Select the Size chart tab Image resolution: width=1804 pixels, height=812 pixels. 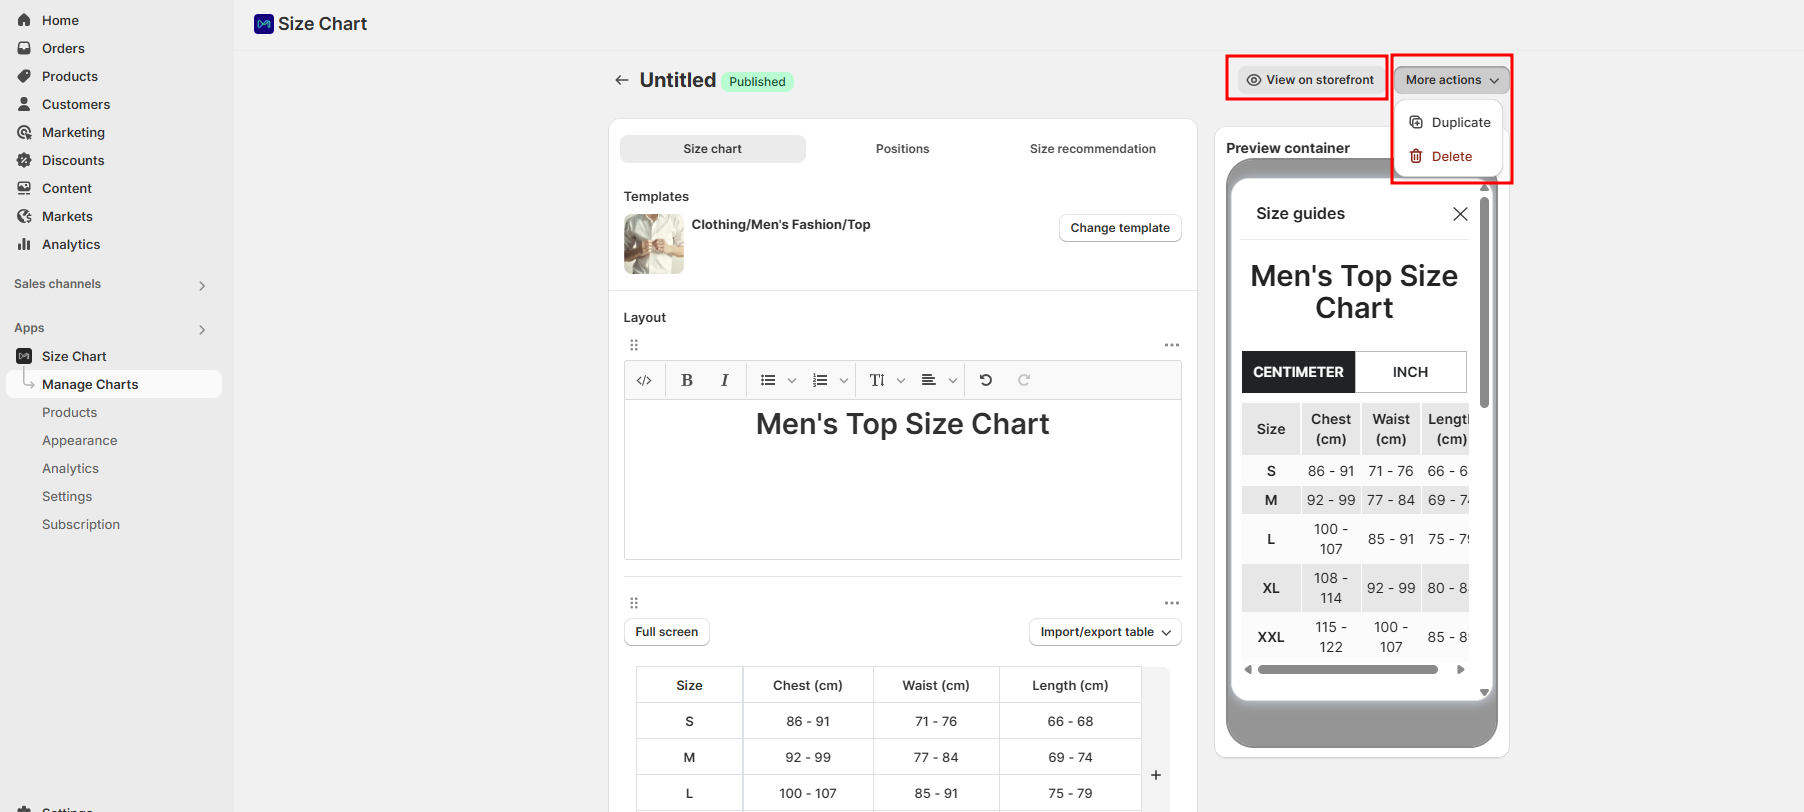713,149
